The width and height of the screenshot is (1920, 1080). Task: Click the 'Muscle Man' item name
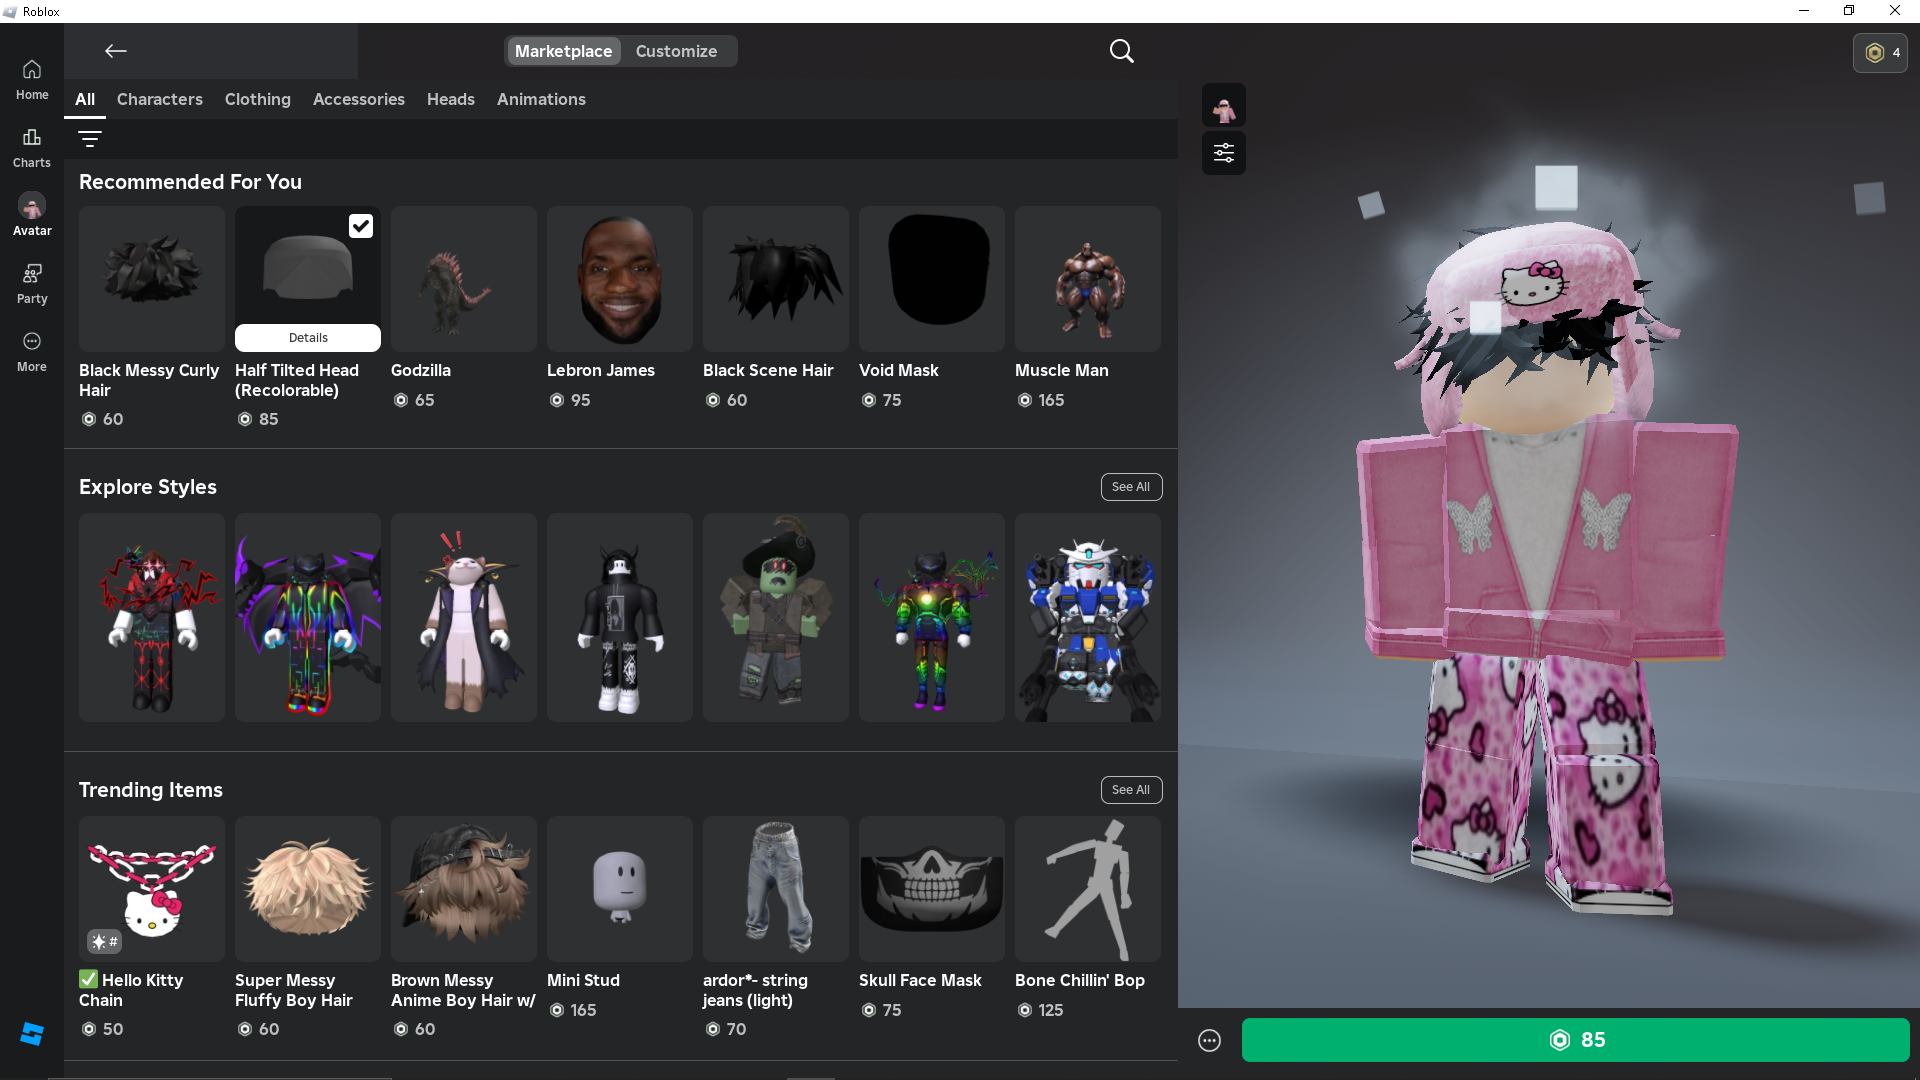click(1062, 370)
